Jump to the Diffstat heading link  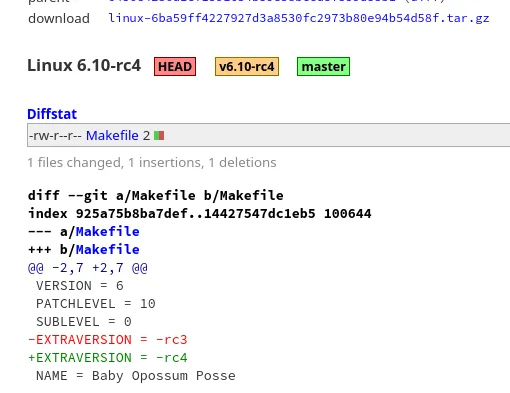(52, 114)
